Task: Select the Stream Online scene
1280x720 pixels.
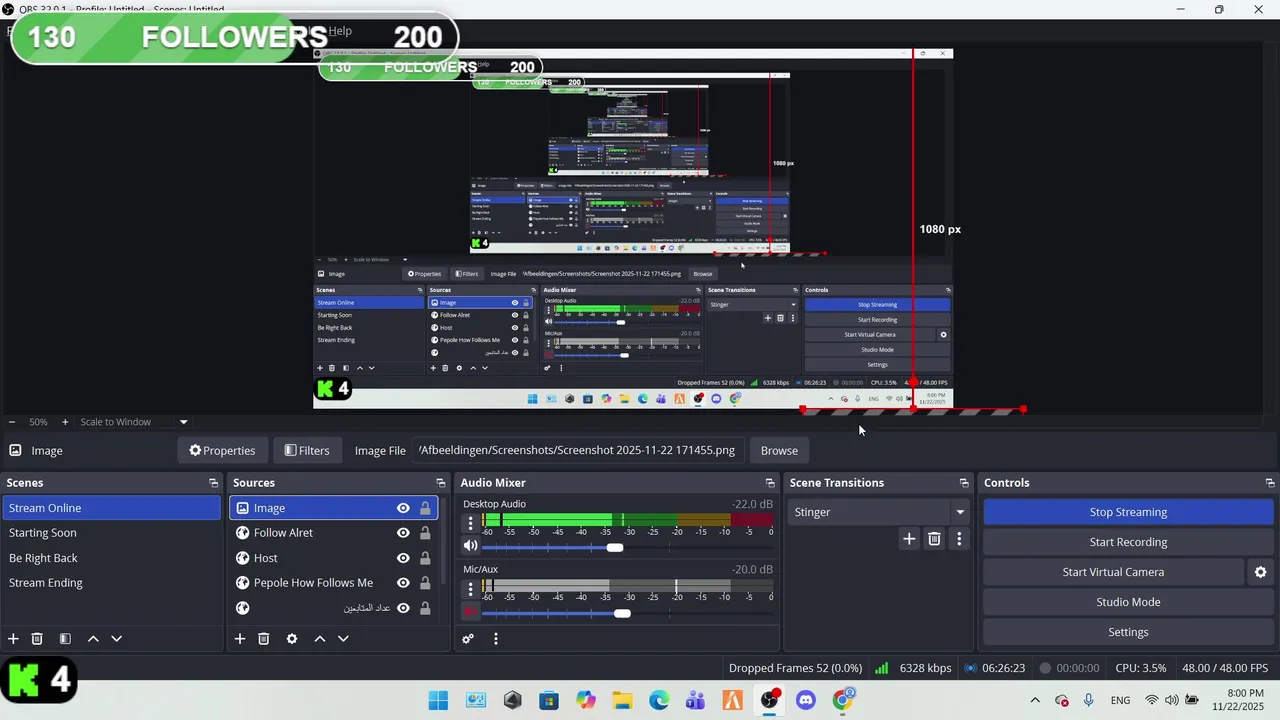Action: pos(111,508)
